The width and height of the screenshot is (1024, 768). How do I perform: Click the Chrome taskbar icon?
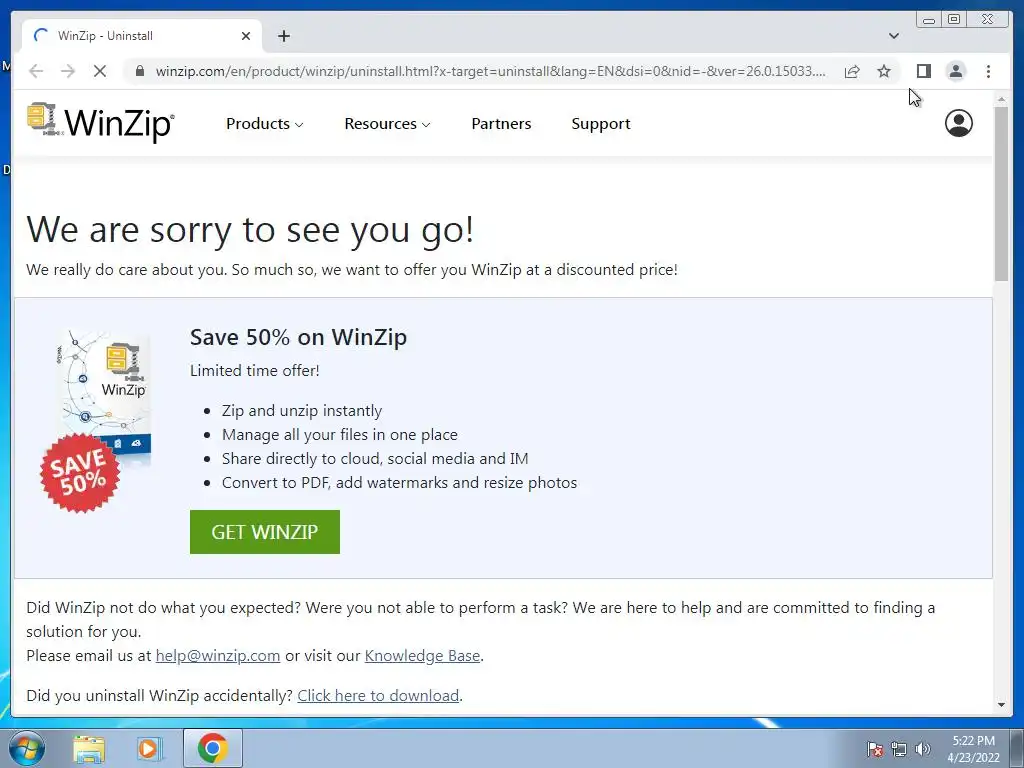tap(212, 748)
